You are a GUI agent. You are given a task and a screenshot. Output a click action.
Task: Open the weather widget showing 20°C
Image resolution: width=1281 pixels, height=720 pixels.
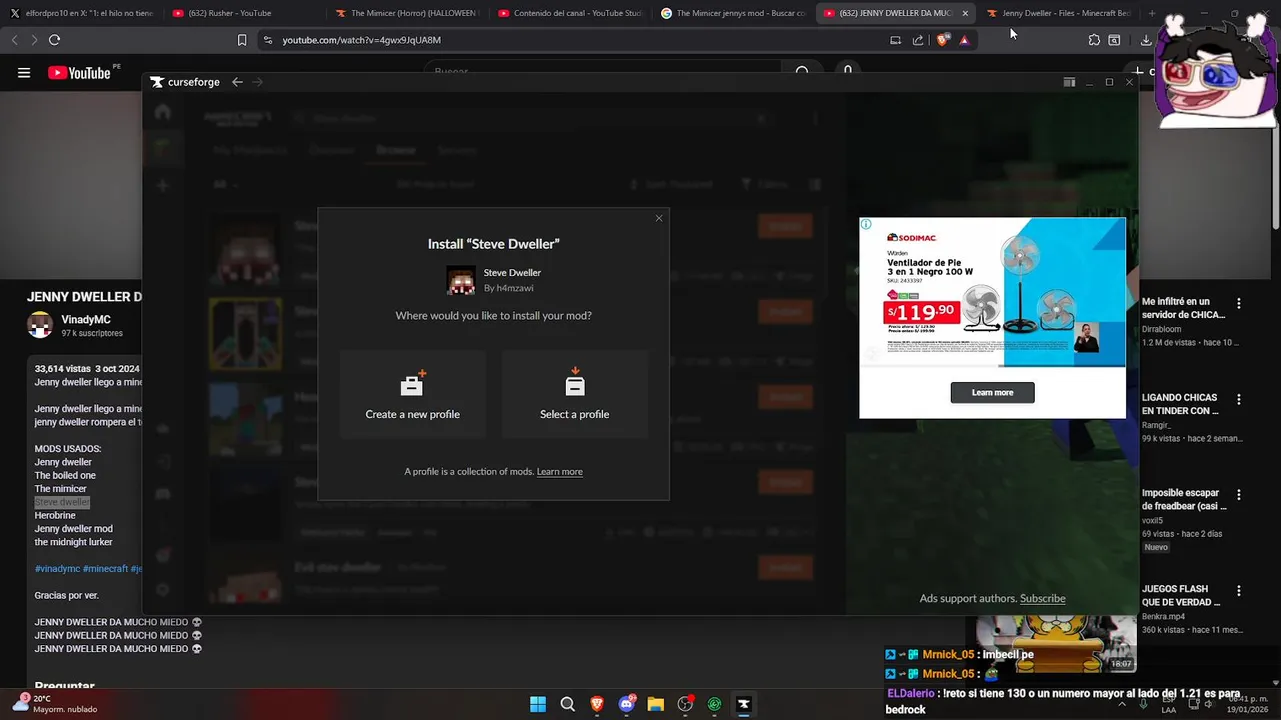coord(55,704)
